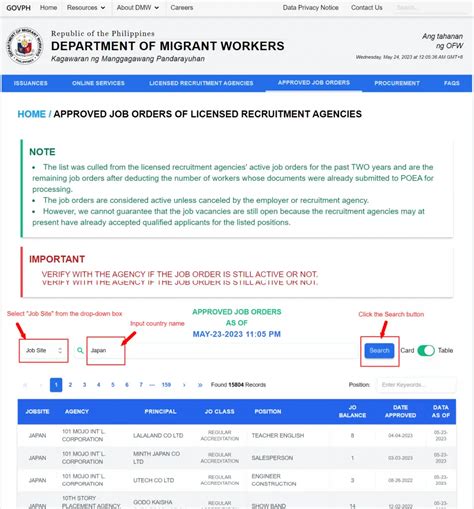Viewport: 474px width, 509px height.
Task: Click the Position keywords input field
Action: [x=416, y=385]
